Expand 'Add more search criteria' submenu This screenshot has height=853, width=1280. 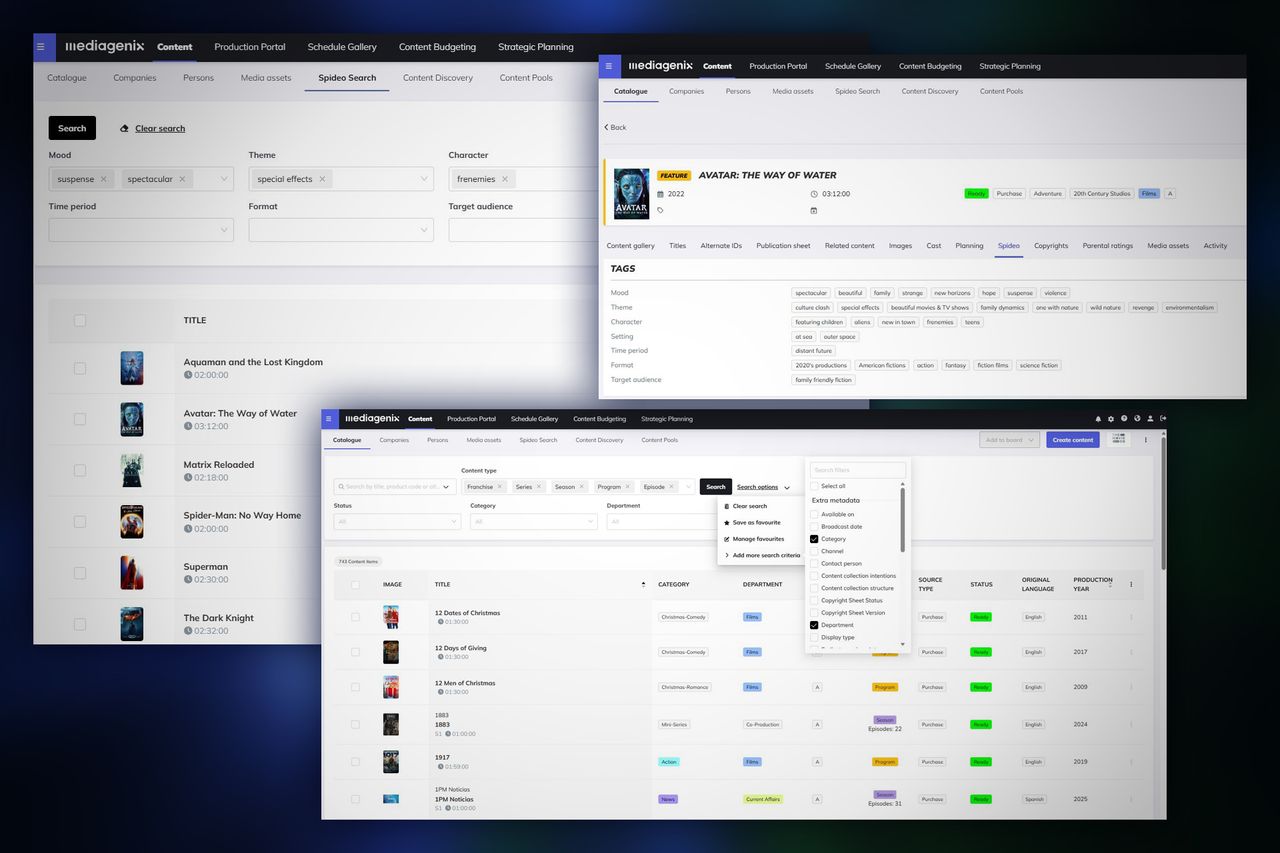point(763,555)
